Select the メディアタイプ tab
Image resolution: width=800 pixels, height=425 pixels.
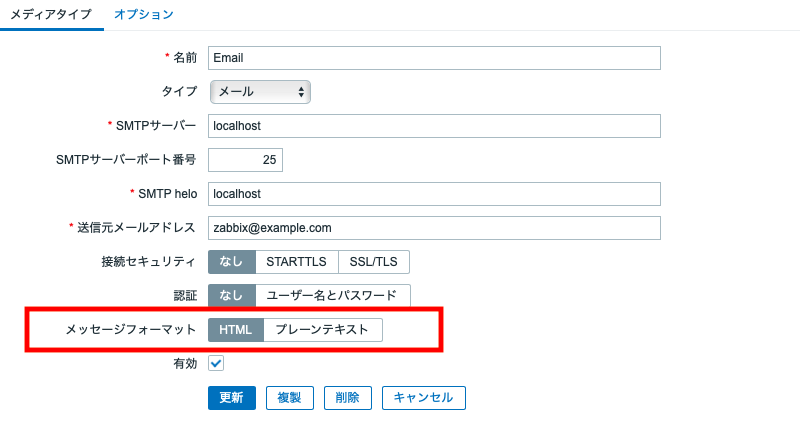click(x=51, y=14)
